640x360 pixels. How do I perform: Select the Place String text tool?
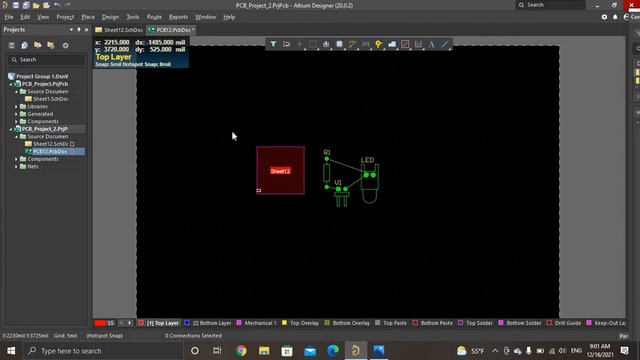(x=431, y=44)
